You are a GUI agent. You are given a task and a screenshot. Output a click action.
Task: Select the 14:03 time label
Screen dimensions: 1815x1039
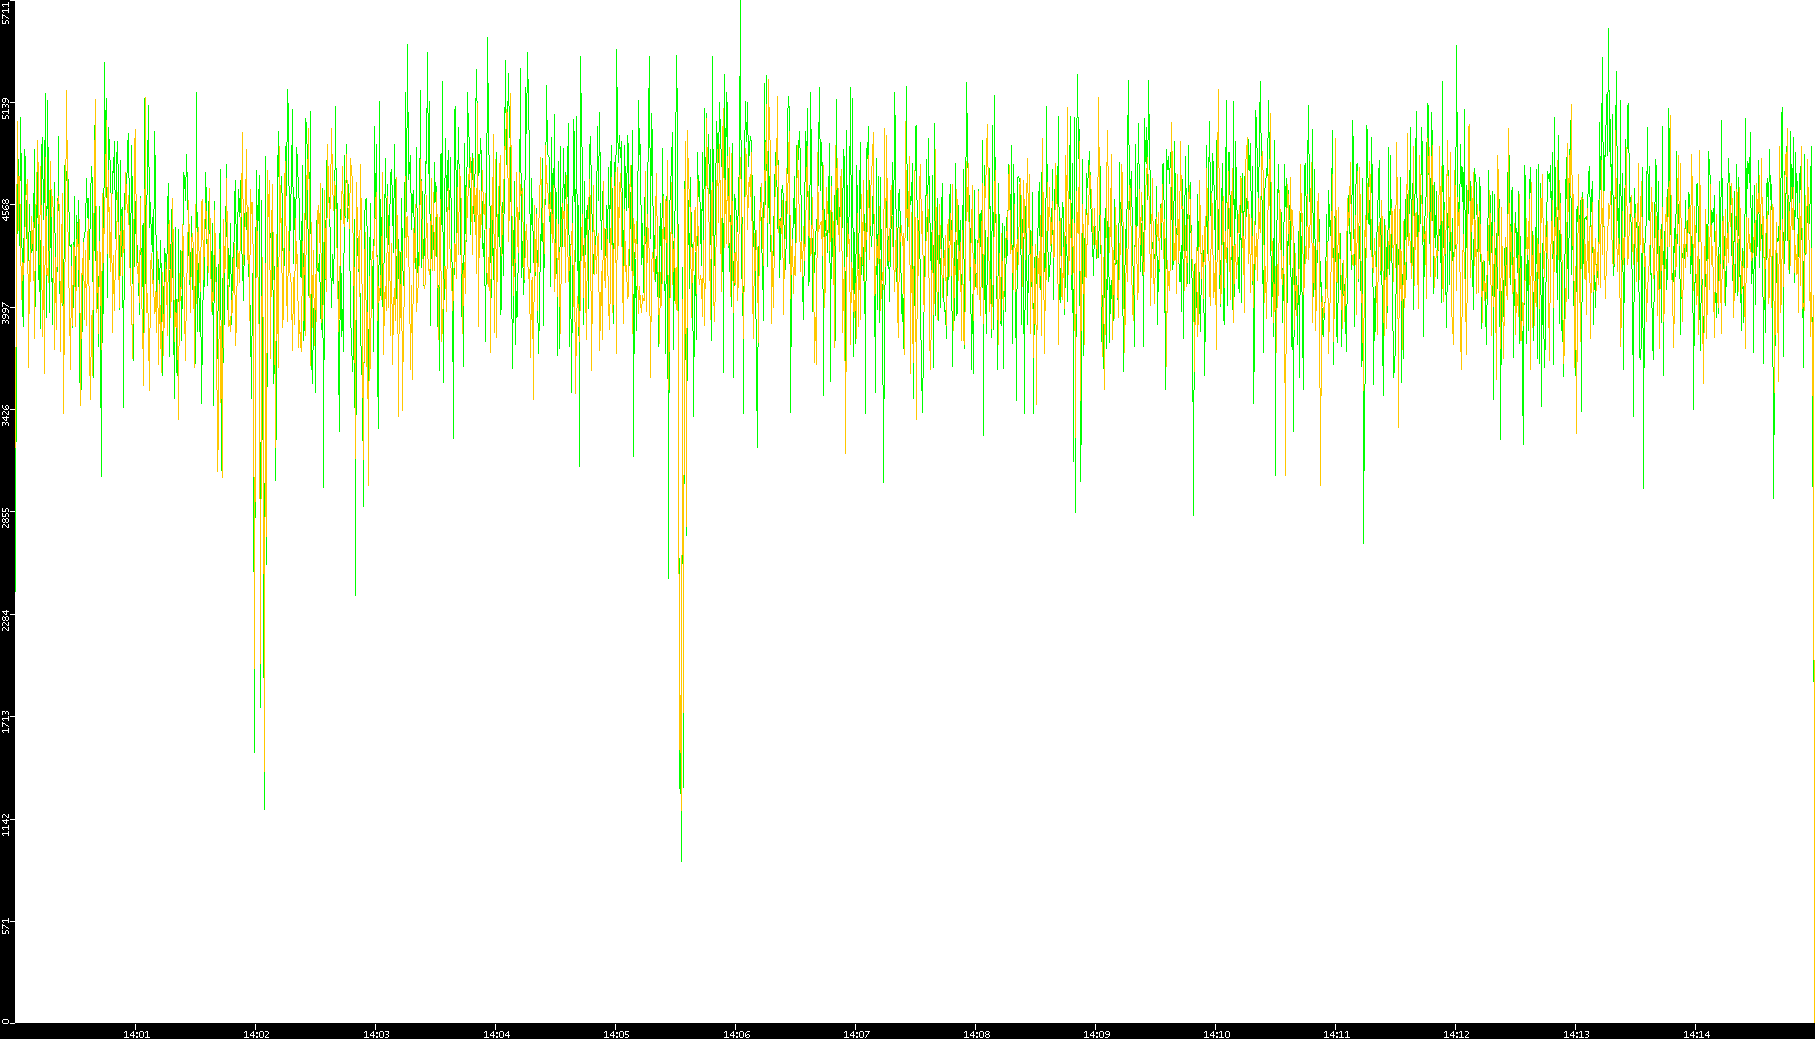pos(376,1034)
